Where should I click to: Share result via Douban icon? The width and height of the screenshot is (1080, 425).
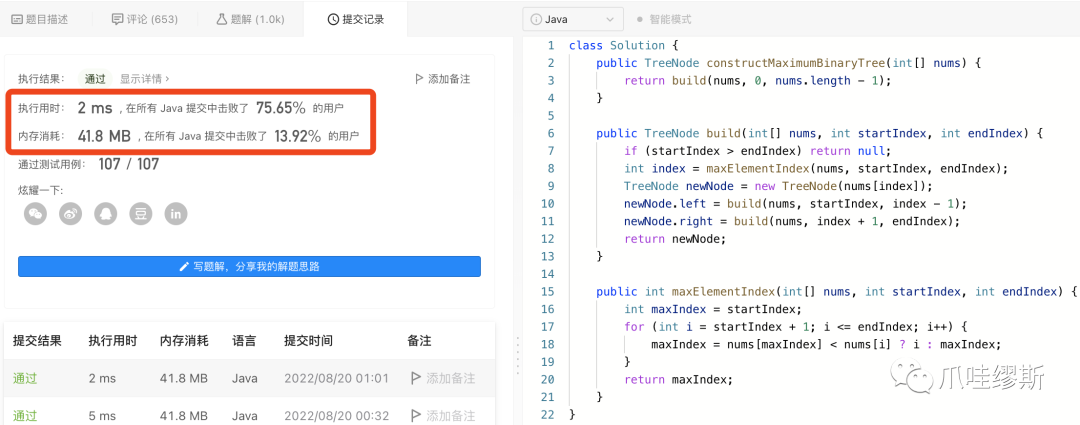point(141,214)
